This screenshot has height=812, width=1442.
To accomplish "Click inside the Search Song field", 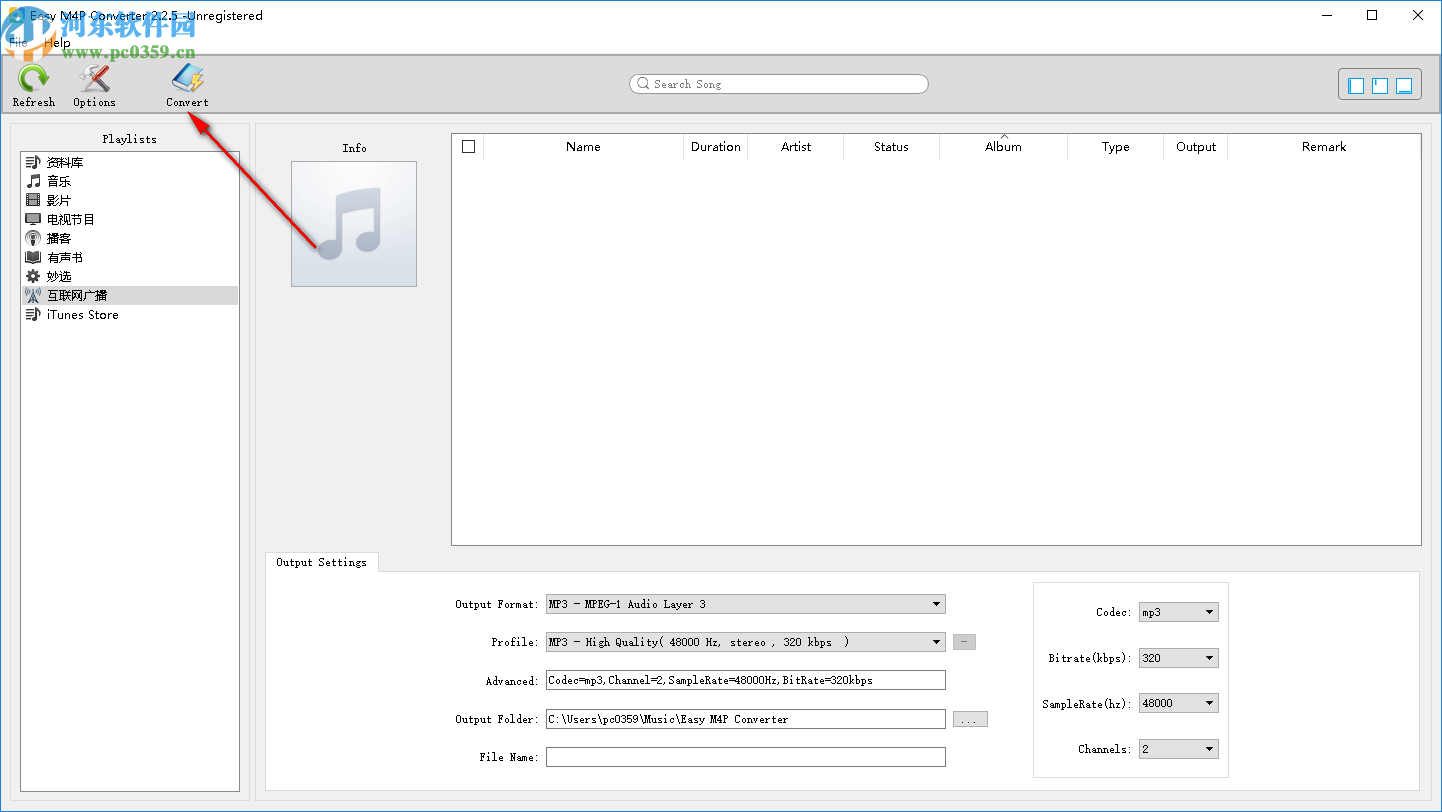I will click(x=780, y=84).
